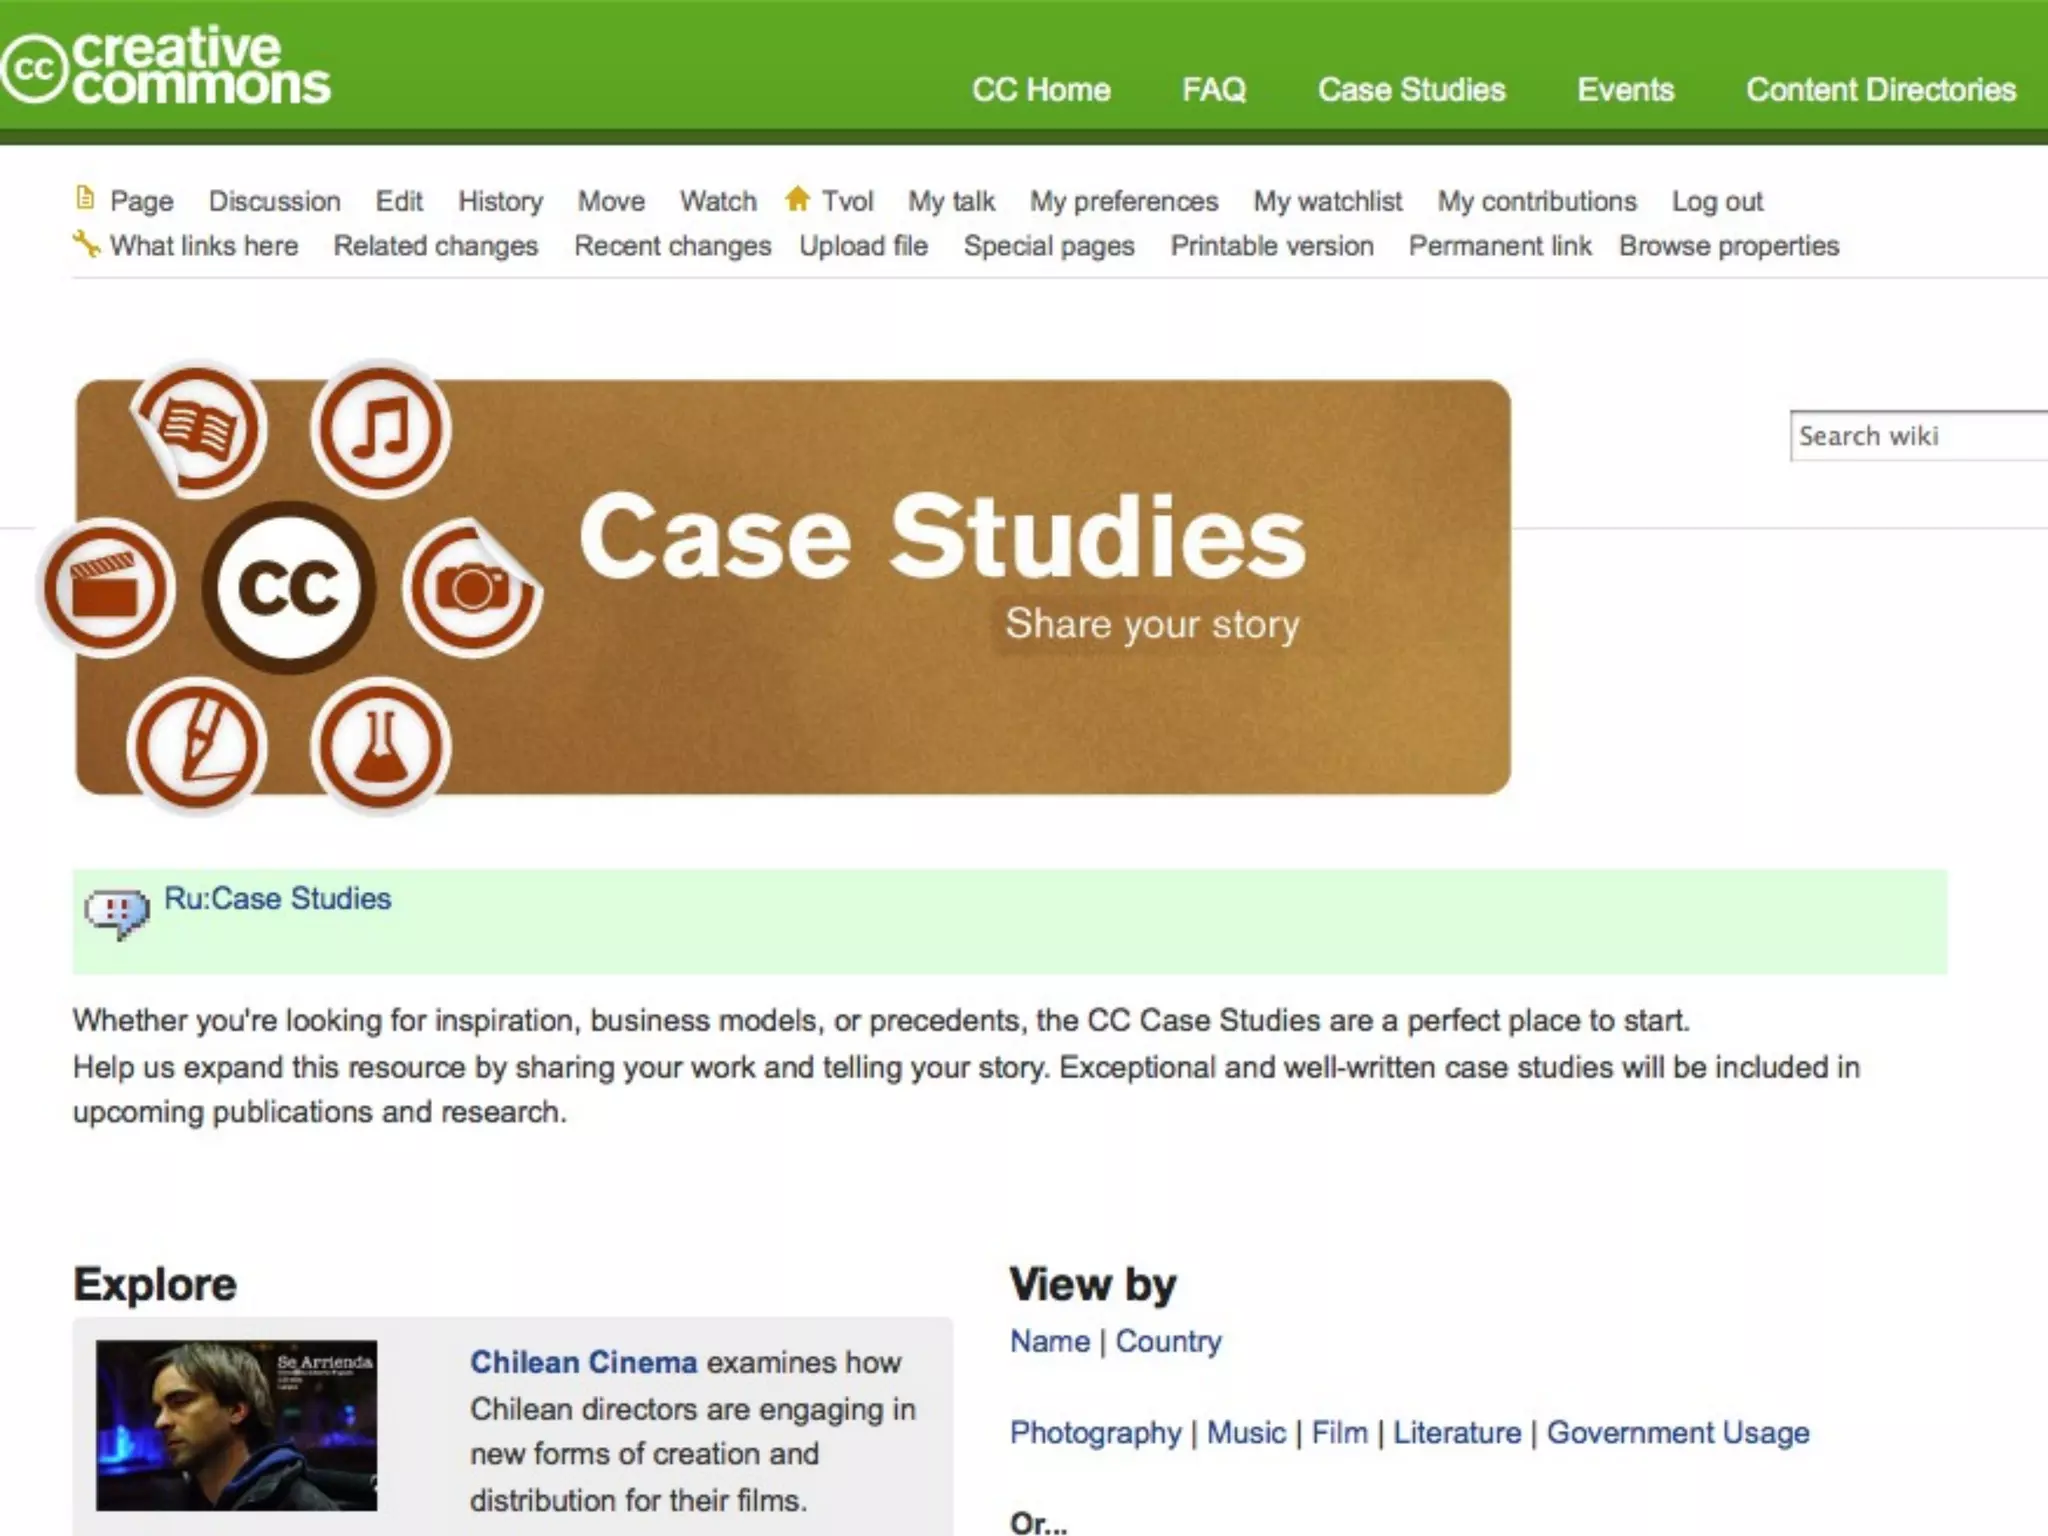Click the central CC logo in banner
Image resolution: width=2048 pixels, height=1536 pixels.
pyautogui.click(x=289, y=587)
